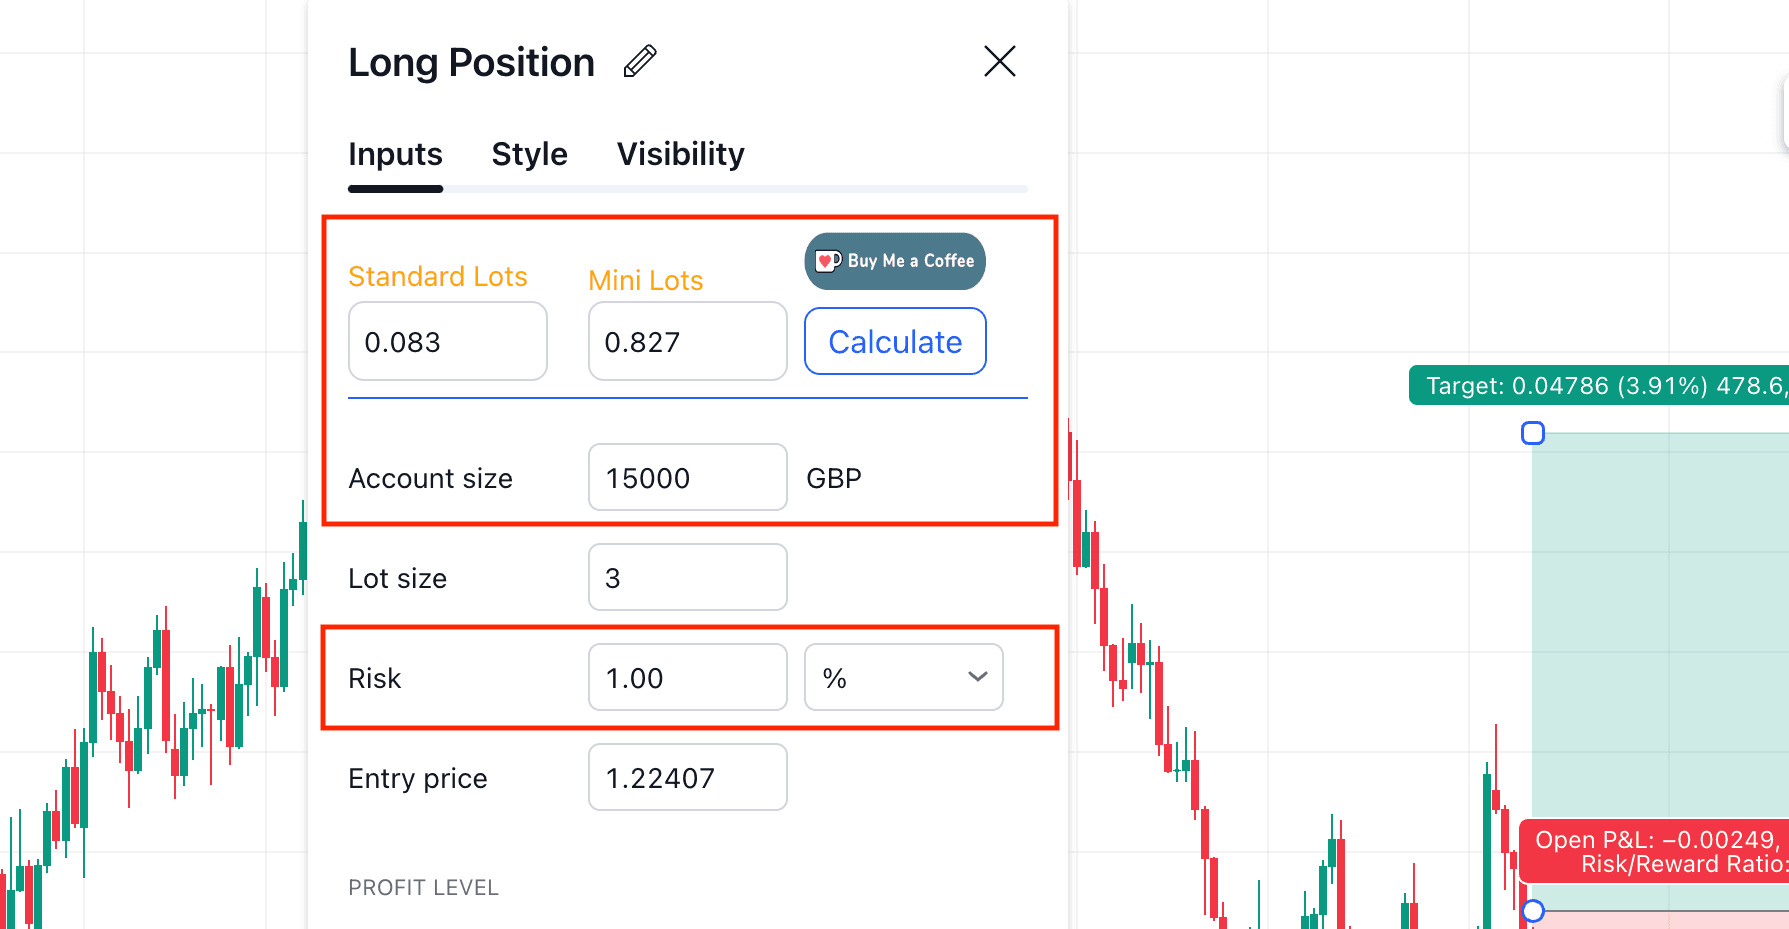Click the Risk value field showing 1.00
Image resolution: width=1789 pixels, height=929 pixels.
(687, 677)
